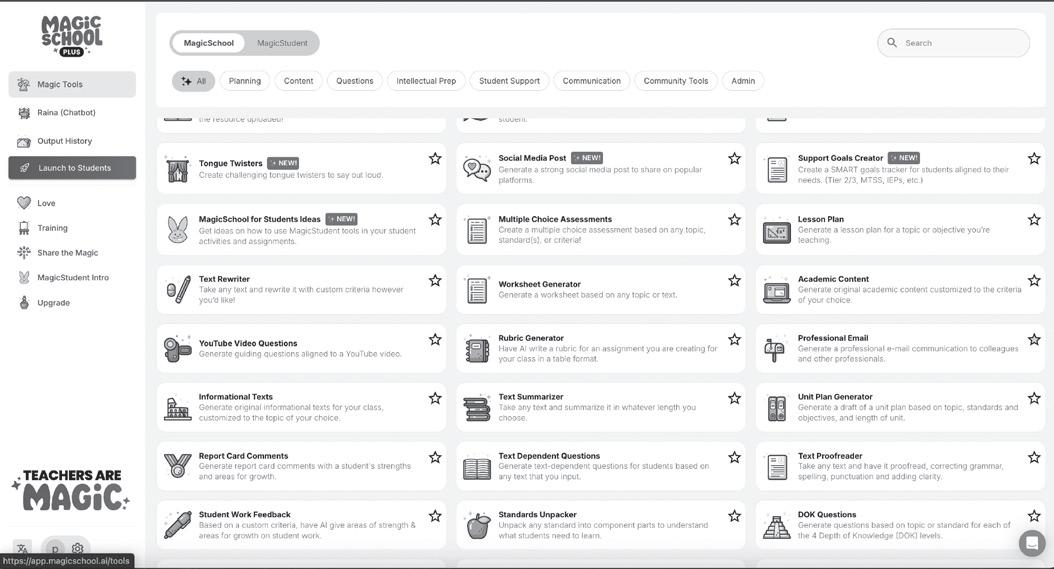Click the Student Work Feedback pen icon

[177, 525]
